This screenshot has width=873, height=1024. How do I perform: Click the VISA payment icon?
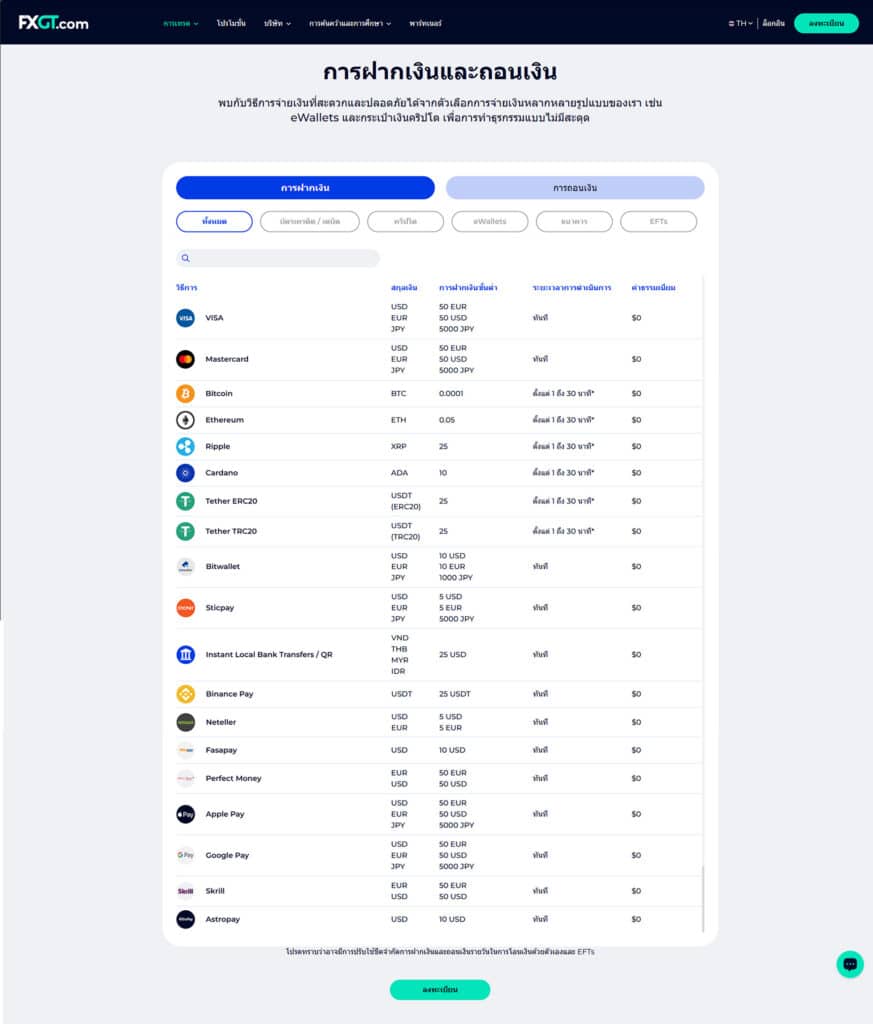click(185, 318)
